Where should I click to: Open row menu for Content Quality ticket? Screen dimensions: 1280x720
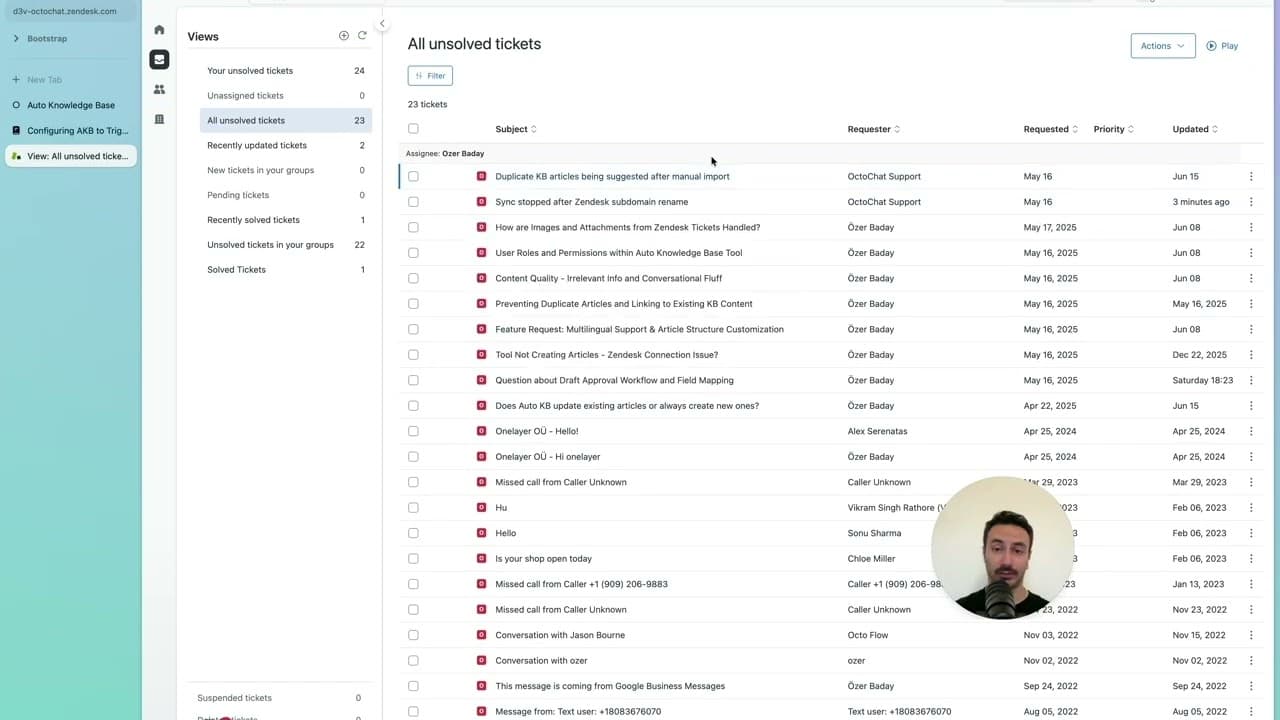pos(1251,278)
